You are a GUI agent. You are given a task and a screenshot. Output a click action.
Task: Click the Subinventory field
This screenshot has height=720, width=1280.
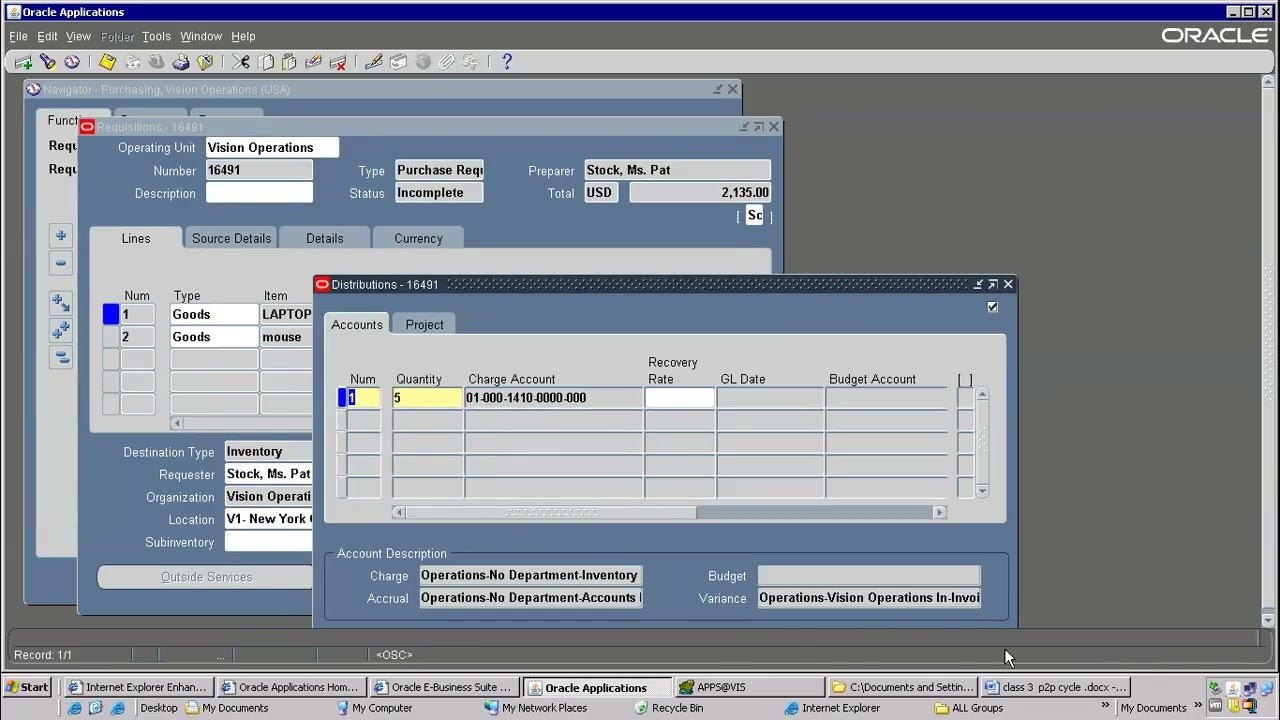pyautogui.click(x=268, y=542)
